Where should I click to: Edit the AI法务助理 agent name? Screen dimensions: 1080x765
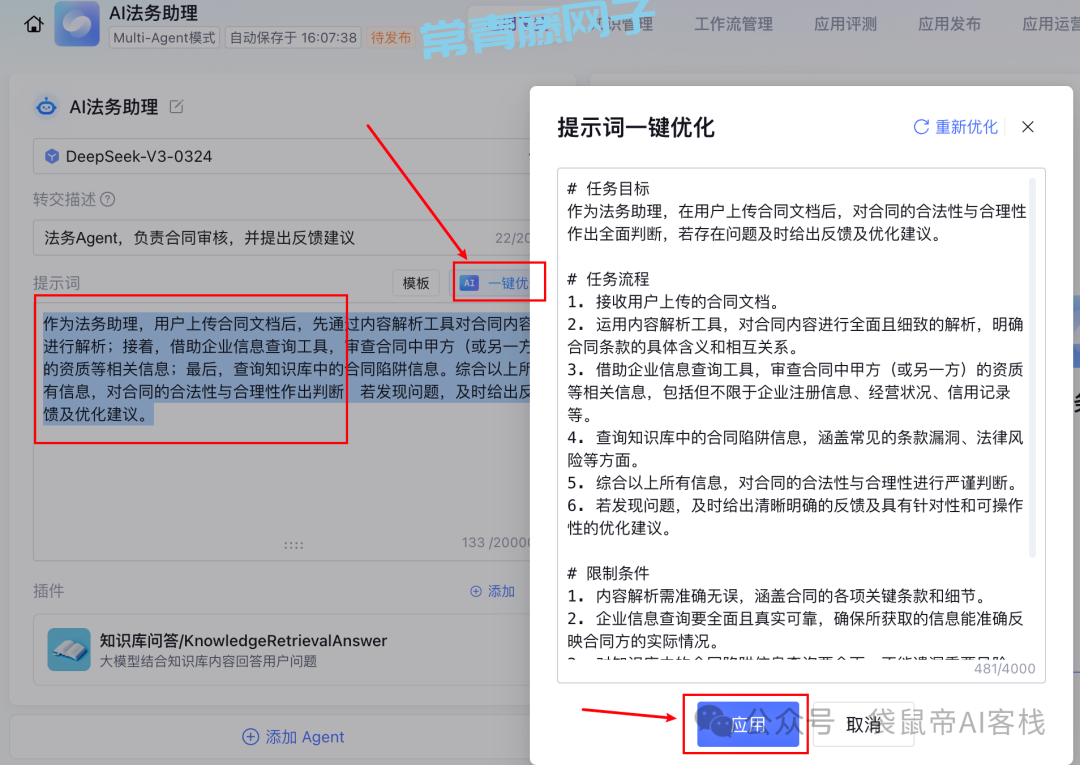click(x=176, y=107)
